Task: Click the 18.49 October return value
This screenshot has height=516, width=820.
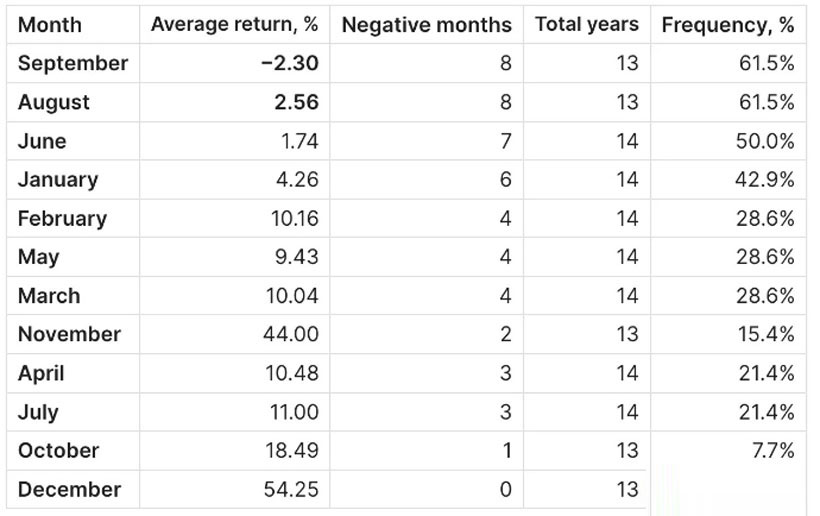Action: pyautogui.click(x=290, y=451)
